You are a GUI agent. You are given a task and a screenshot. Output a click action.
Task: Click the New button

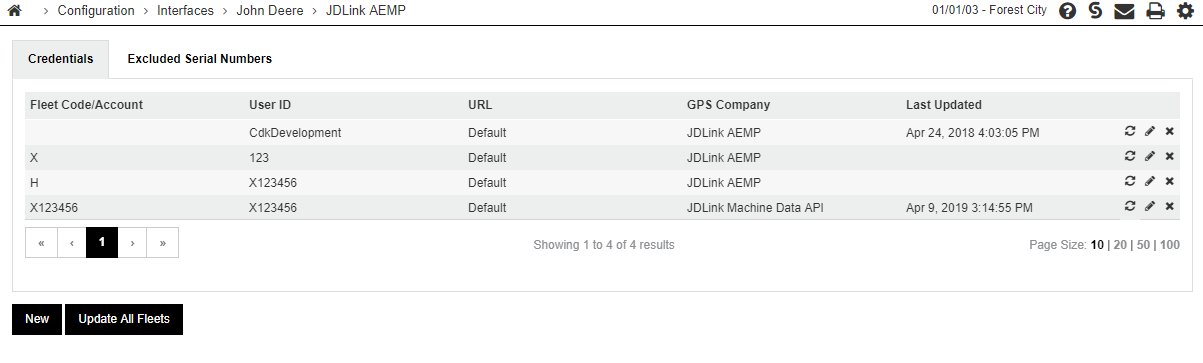point(37,319)
